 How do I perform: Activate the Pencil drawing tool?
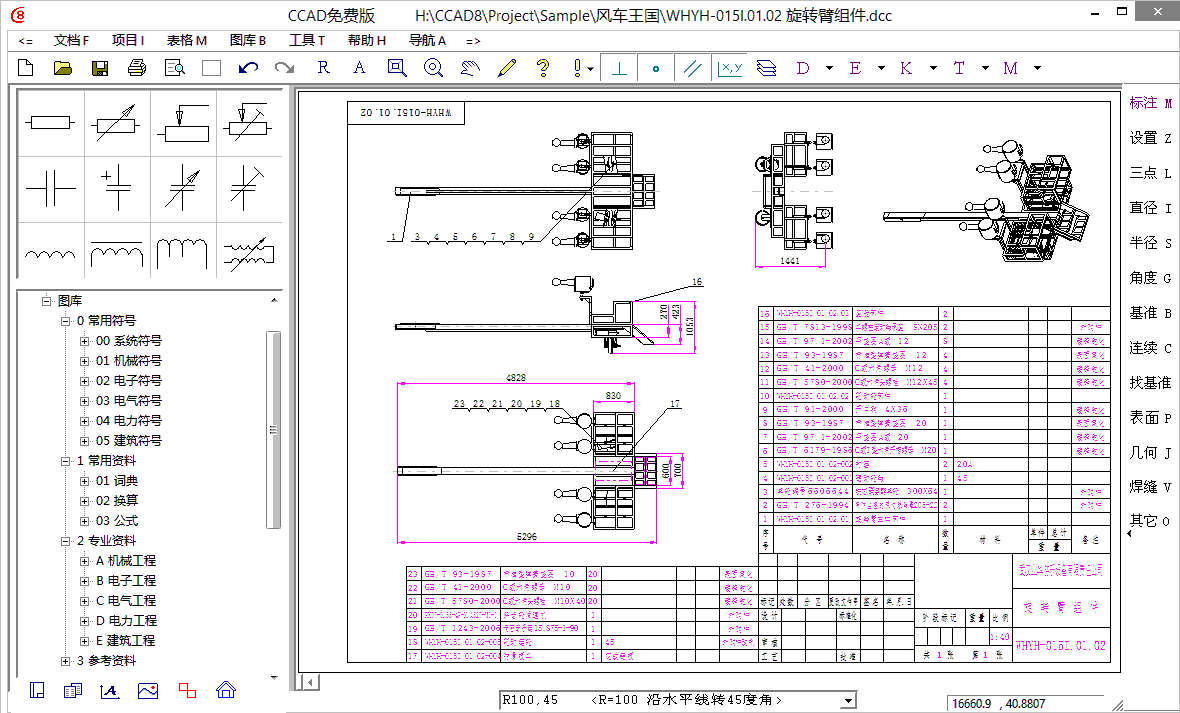505,67
